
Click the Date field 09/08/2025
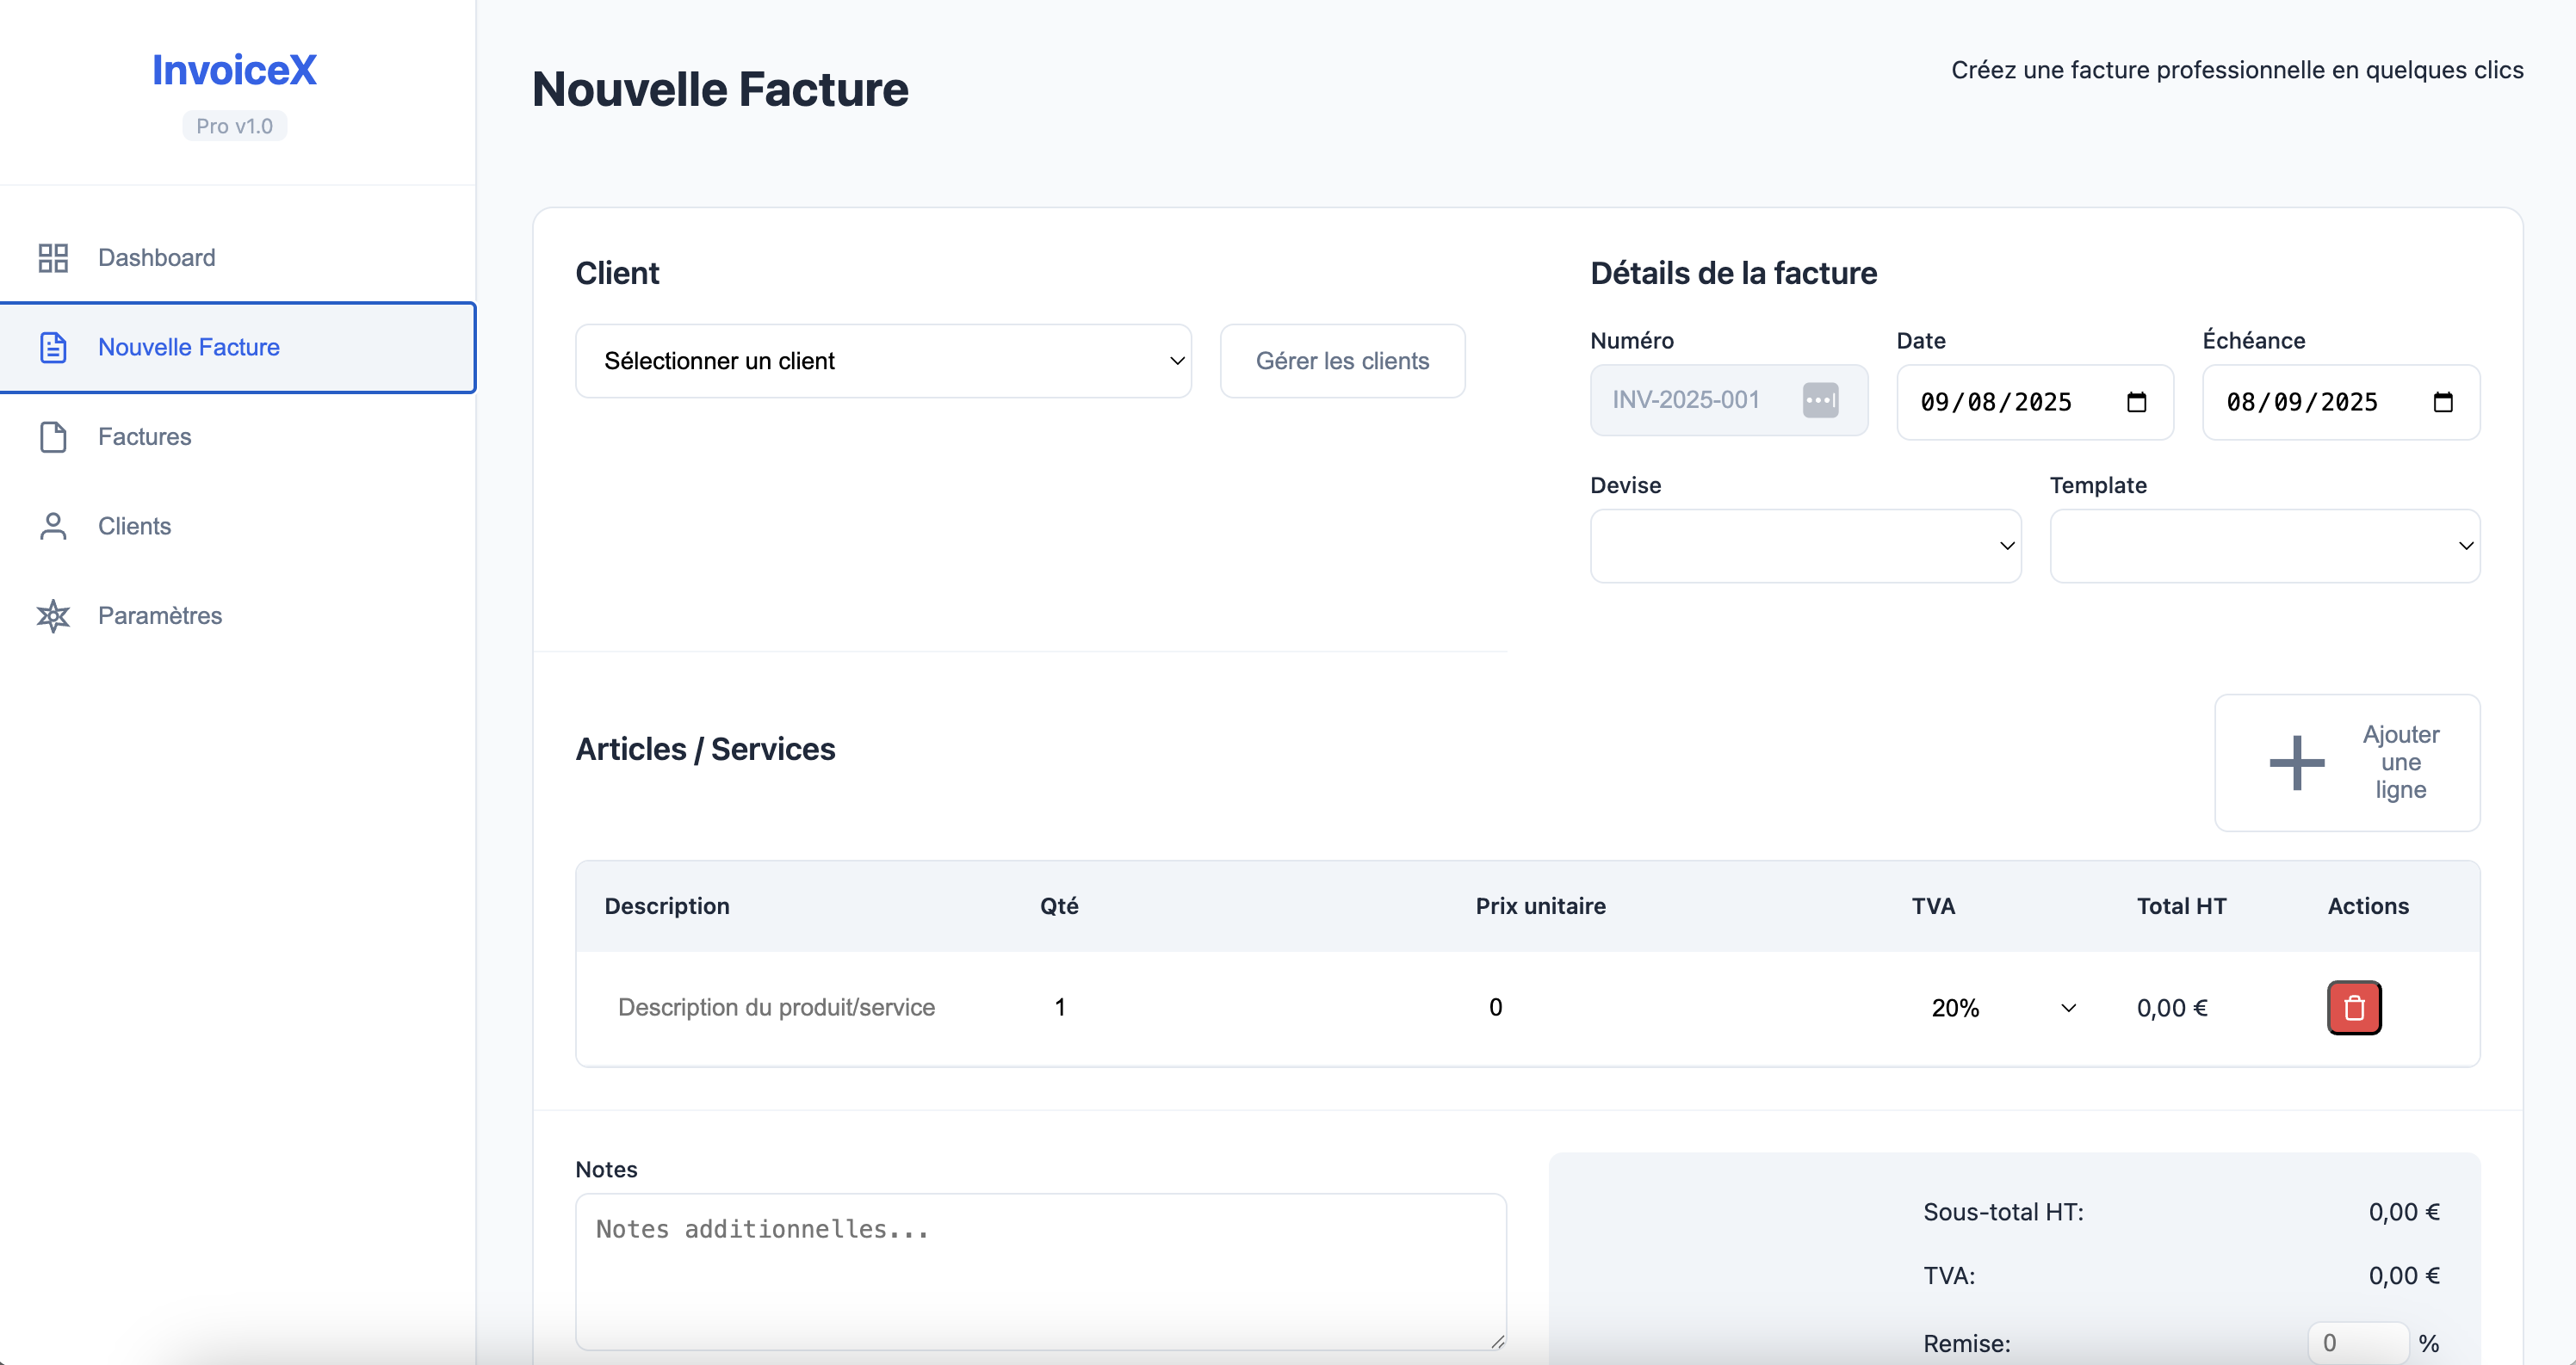click(2035, 402)
